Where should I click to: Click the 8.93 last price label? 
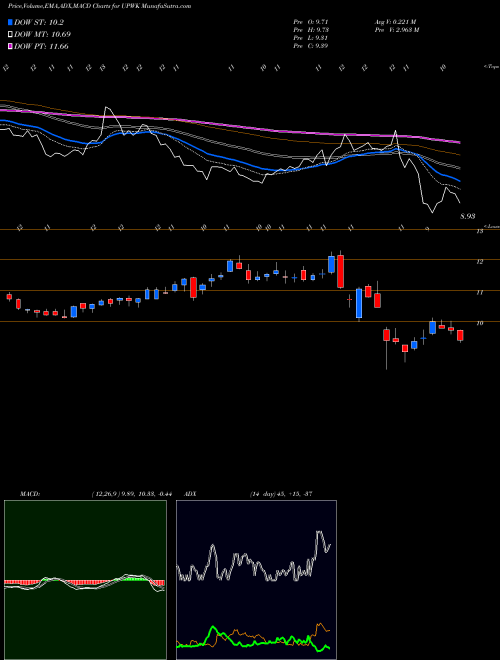click(x=468, y=216)
